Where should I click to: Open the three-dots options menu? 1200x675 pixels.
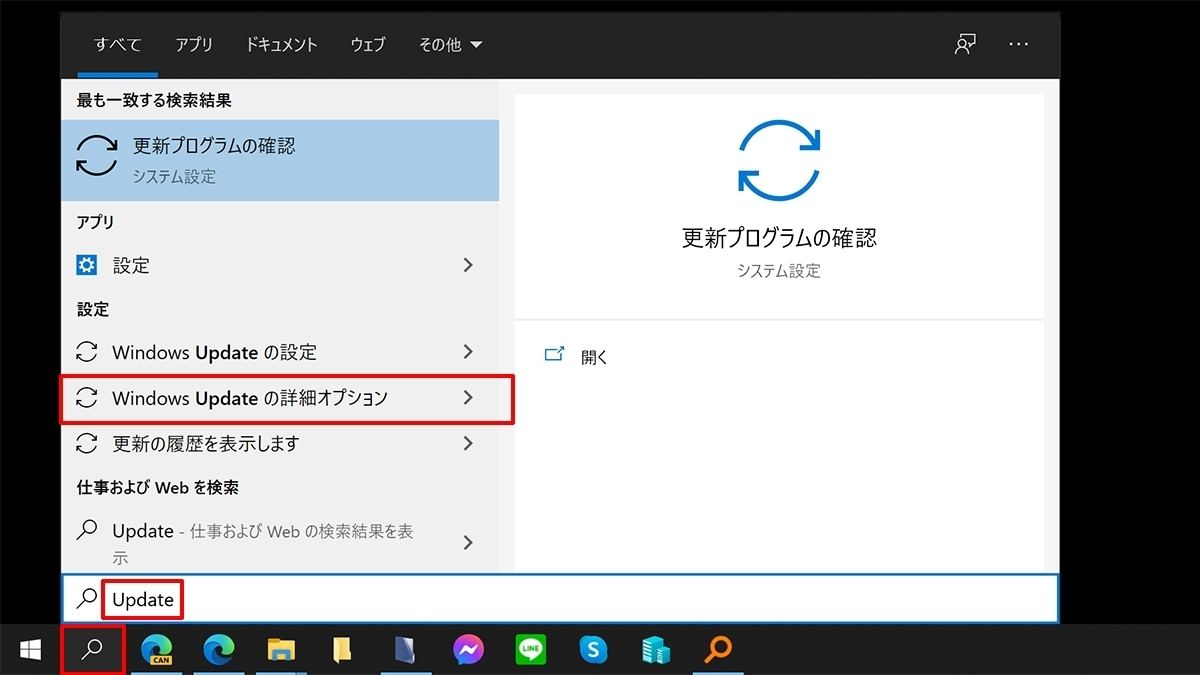(1019, 45)
